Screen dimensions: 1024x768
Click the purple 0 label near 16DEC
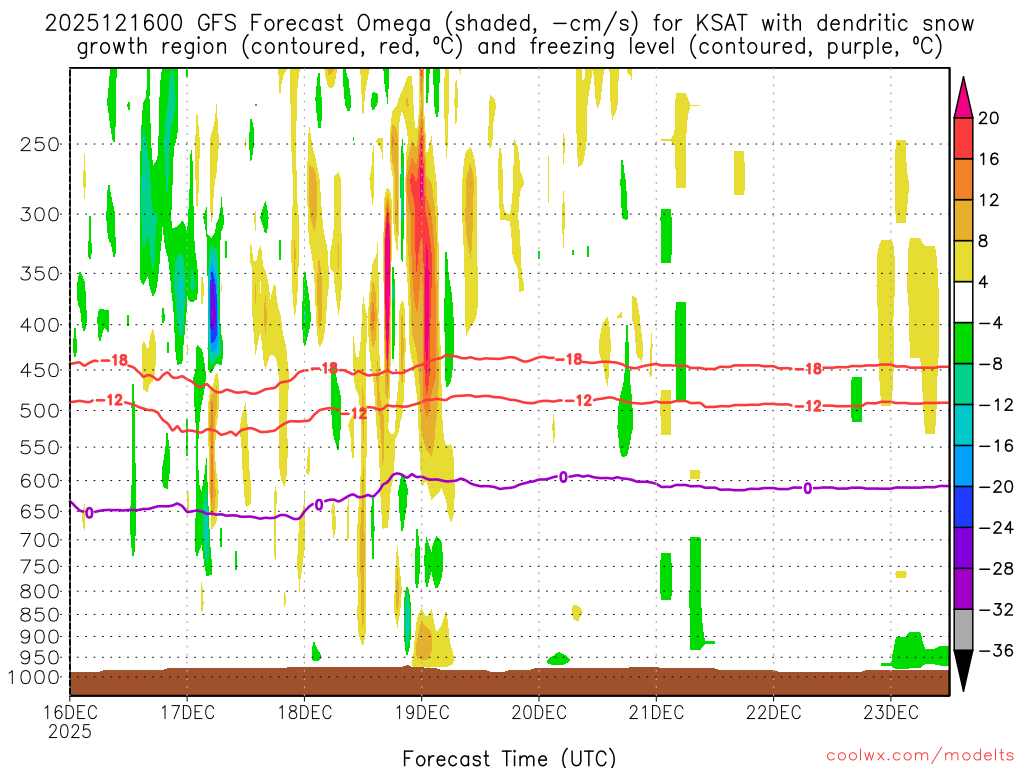[x=89, y=513]
